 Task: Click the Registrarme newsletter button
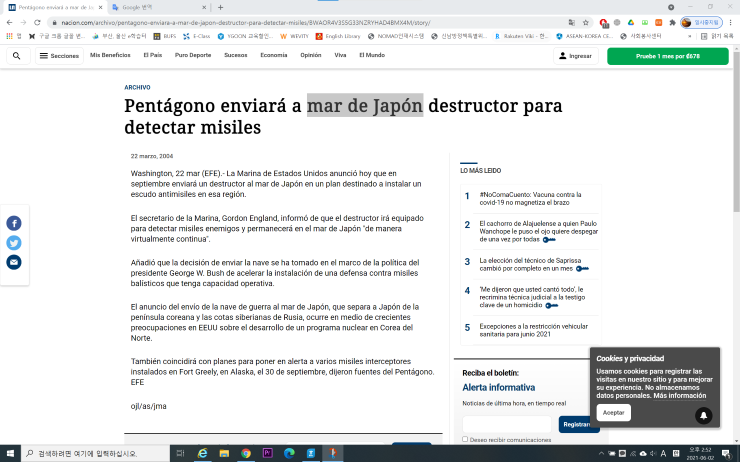(579, 424)
